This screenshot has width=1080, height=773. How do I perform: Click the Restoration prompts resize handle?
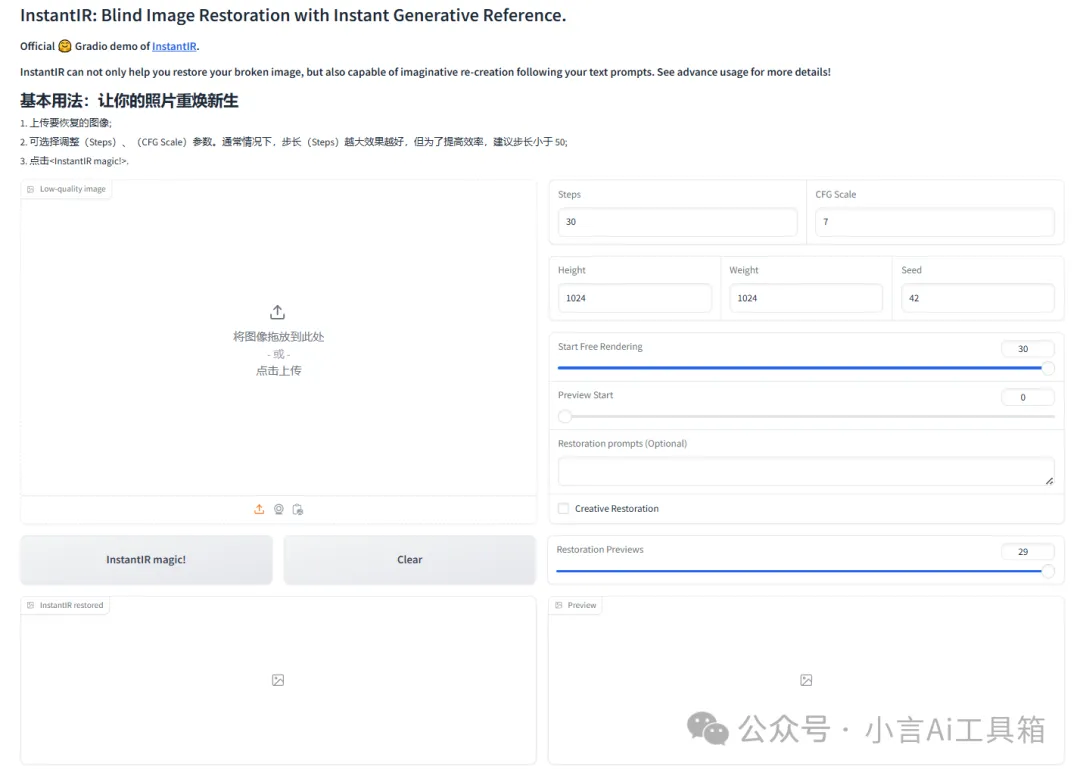(1049, 481)
